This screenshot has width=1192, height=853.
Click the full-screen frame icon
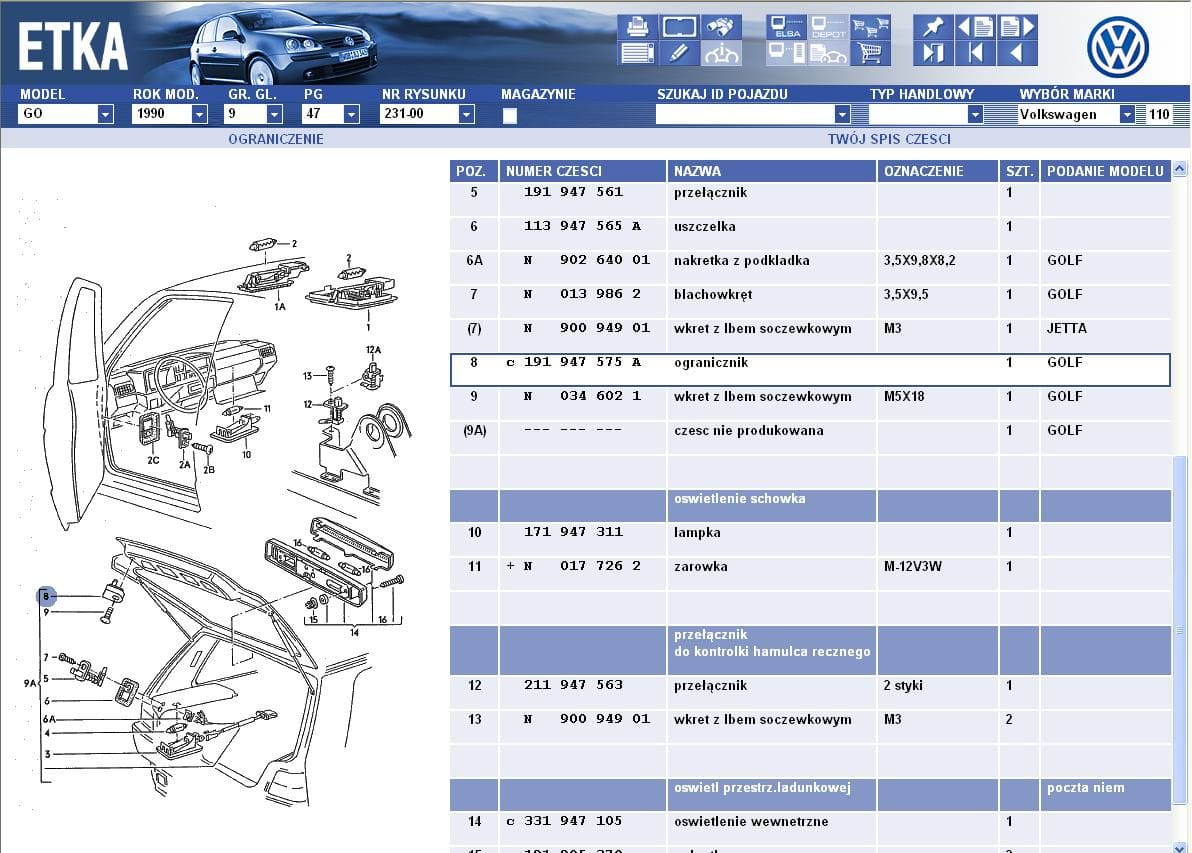[679, 27]
